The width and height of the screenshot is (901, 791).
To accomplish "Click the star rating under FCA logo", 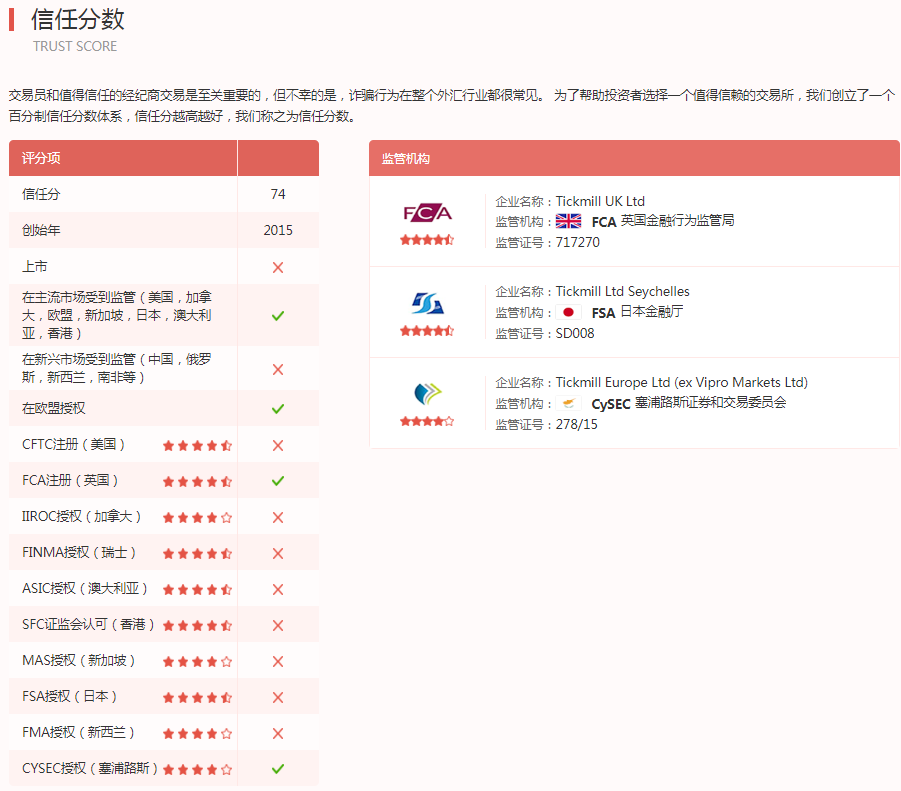I will click(427, 240).
